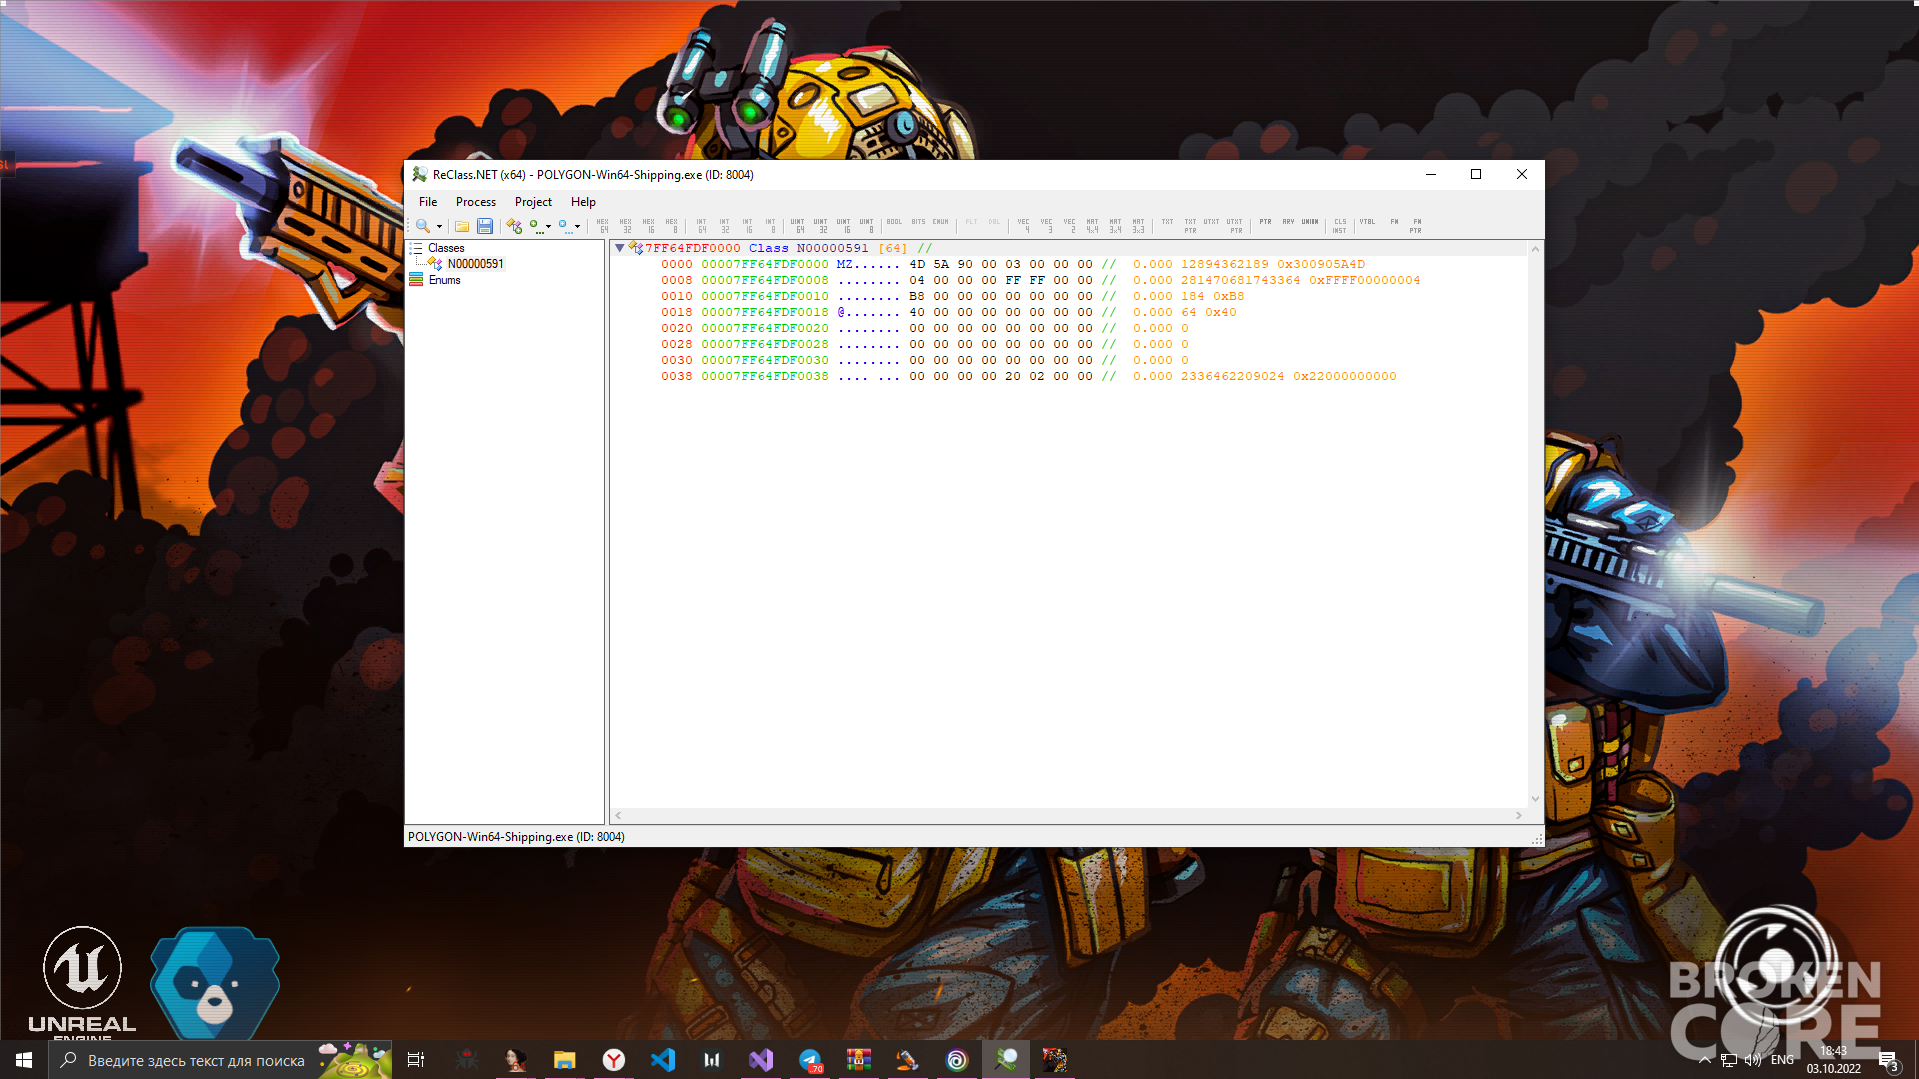
Task: Set node type to BITS
Action: click(919, 222)
